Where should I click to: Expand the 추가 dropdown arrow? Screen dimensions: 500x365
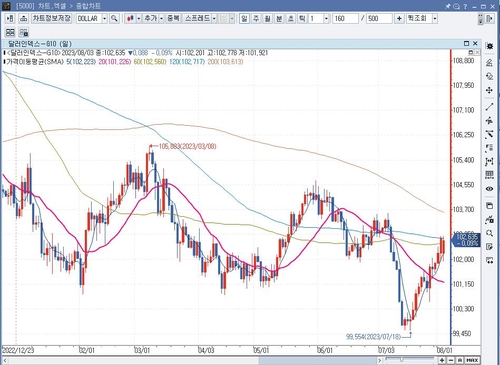pos(161,18)
